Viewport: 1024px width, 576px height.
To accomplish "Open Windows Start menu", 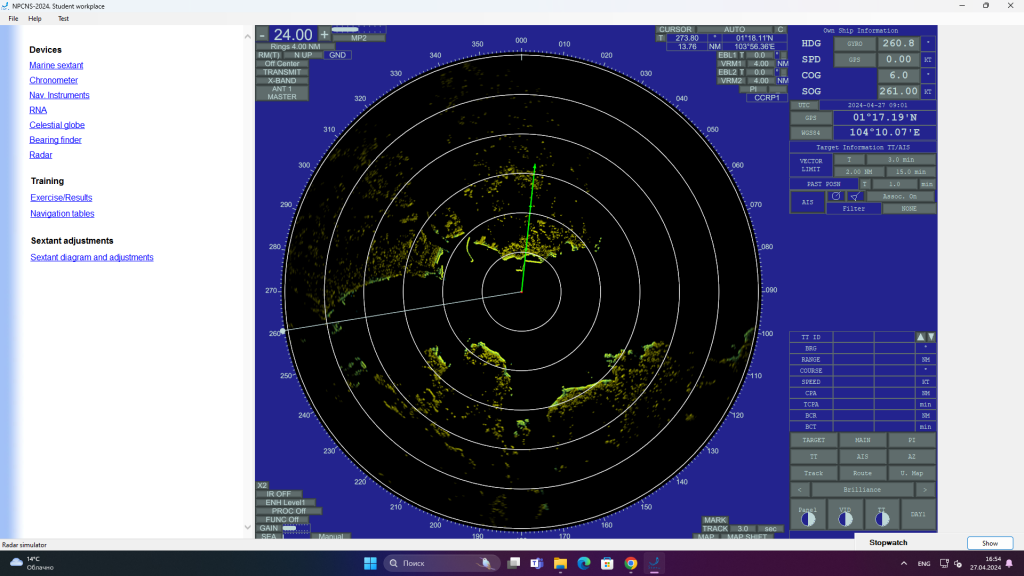I will [x=370, y=563].
